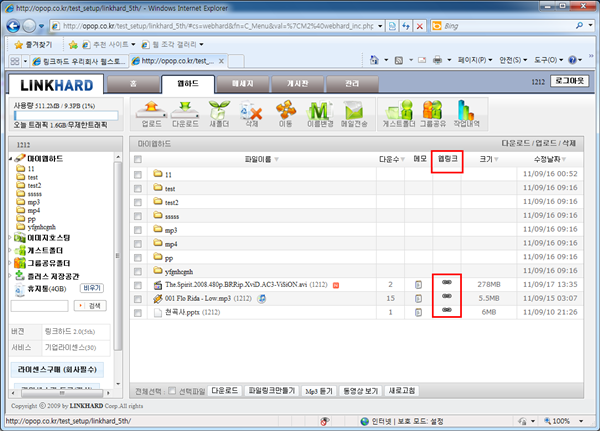Click the 검색 search button in sidebar
The height and width of the screenshot is (431, 600).
pyautogui.click(x=90, y=306)
